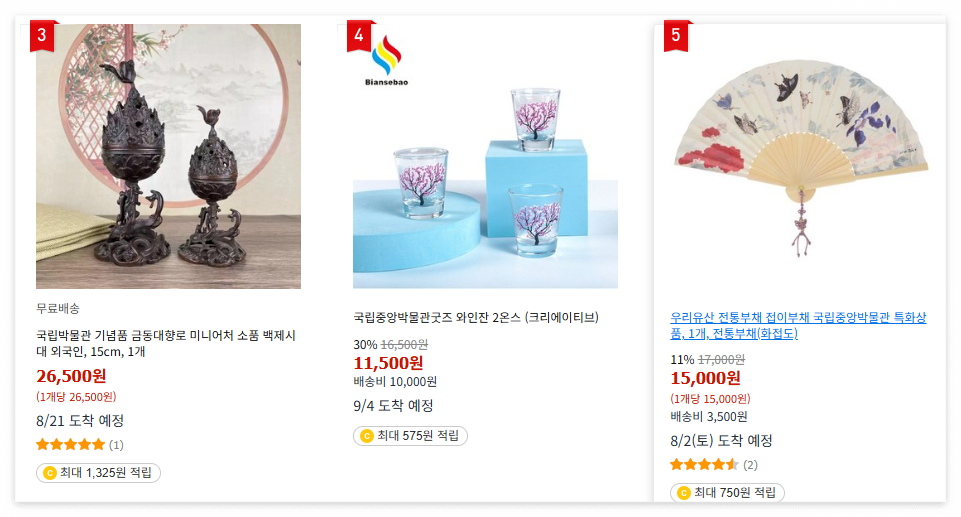Click the Biansebao brand logo
Screen dimensions: 961x517
tap(386, 61)
